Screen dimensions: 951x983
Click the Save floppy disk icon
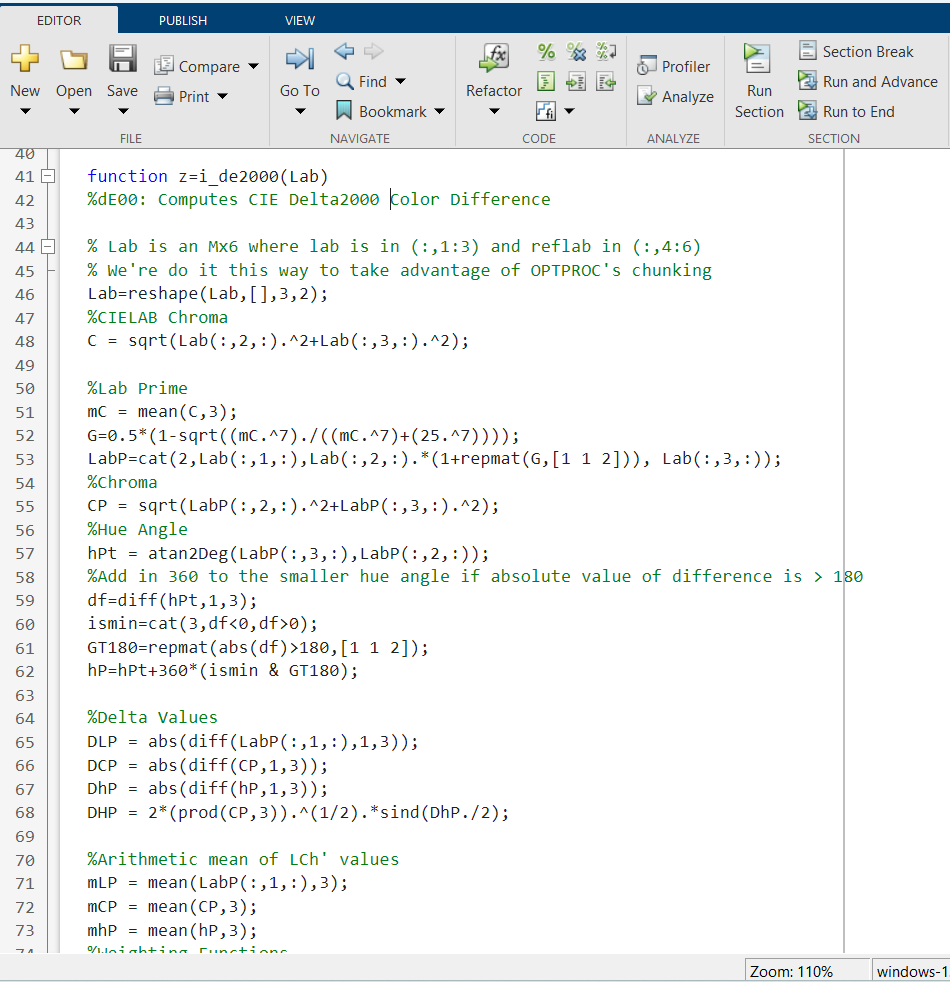122,59
